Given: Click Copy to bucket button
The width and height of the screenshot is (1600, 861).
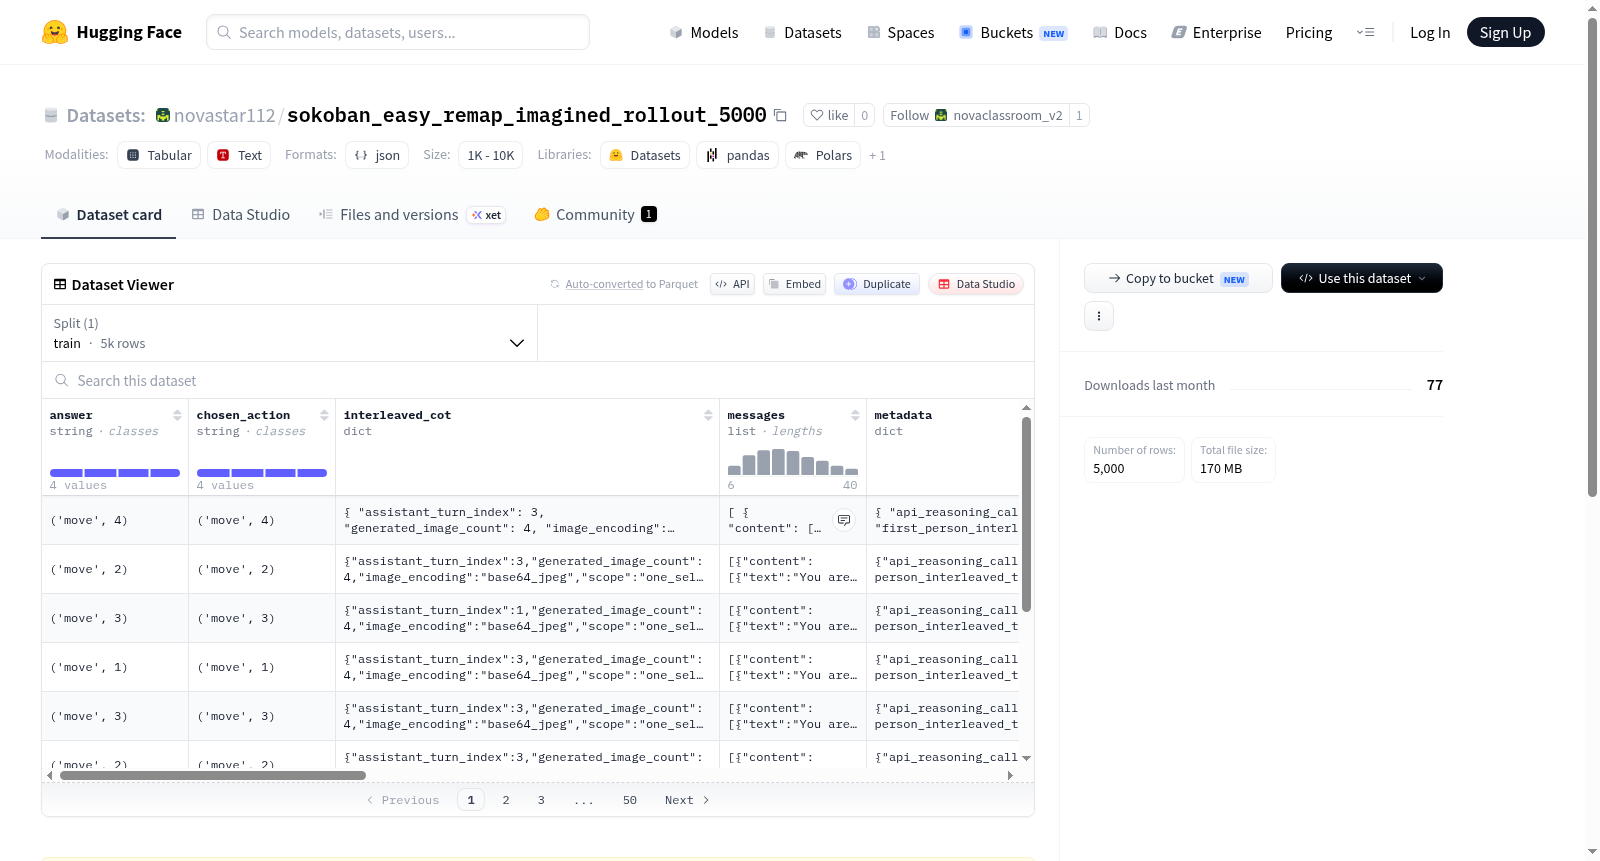Looking at the screenshot, I should tap(1178, 278).
